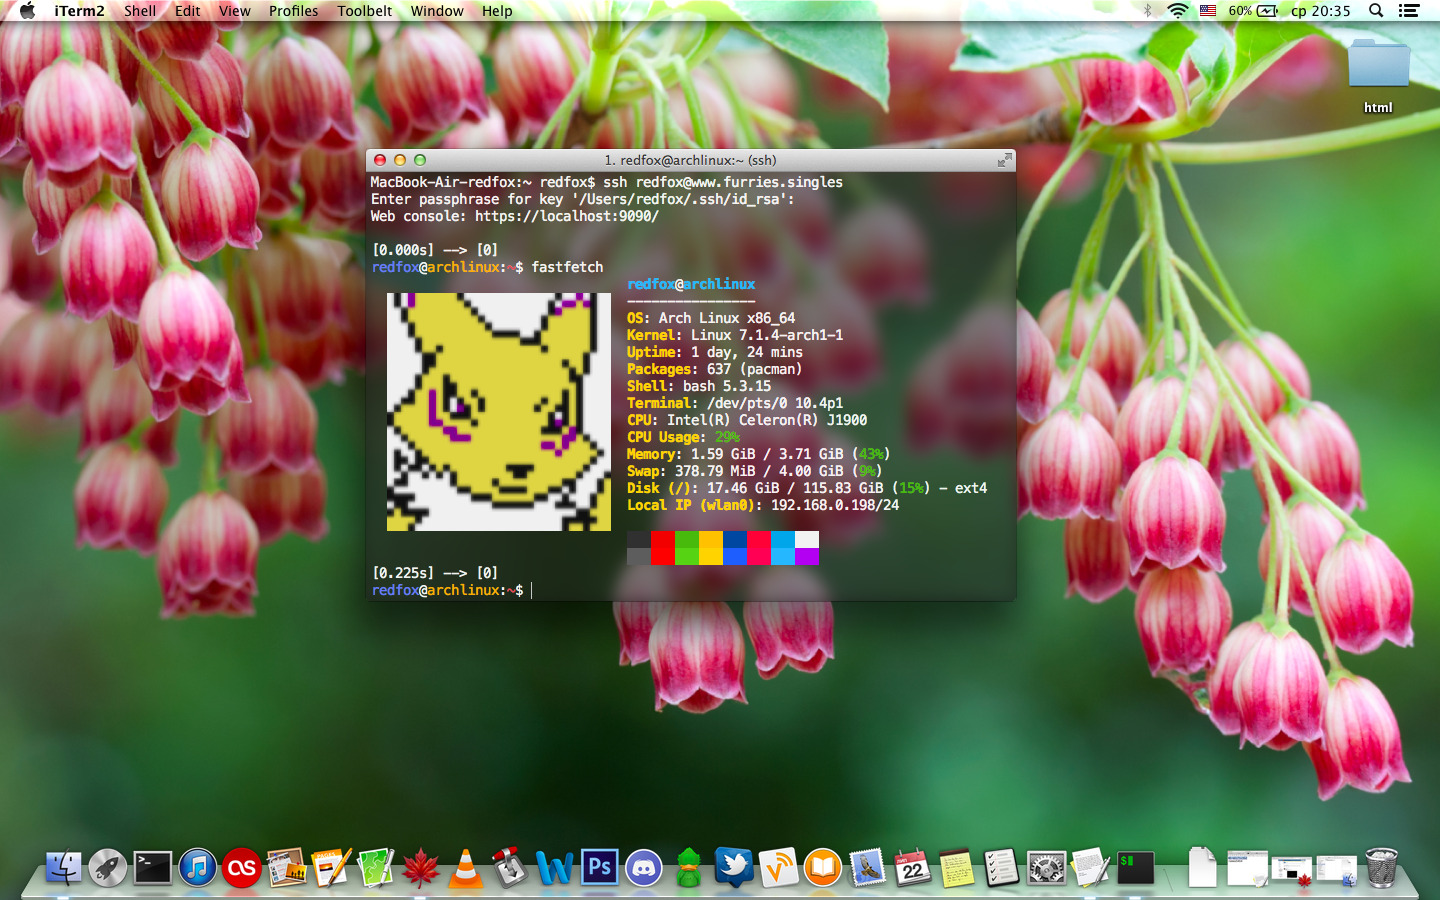Open iTunes from the dock
The height and width of the screenshot is (900, 1440).
198,867
